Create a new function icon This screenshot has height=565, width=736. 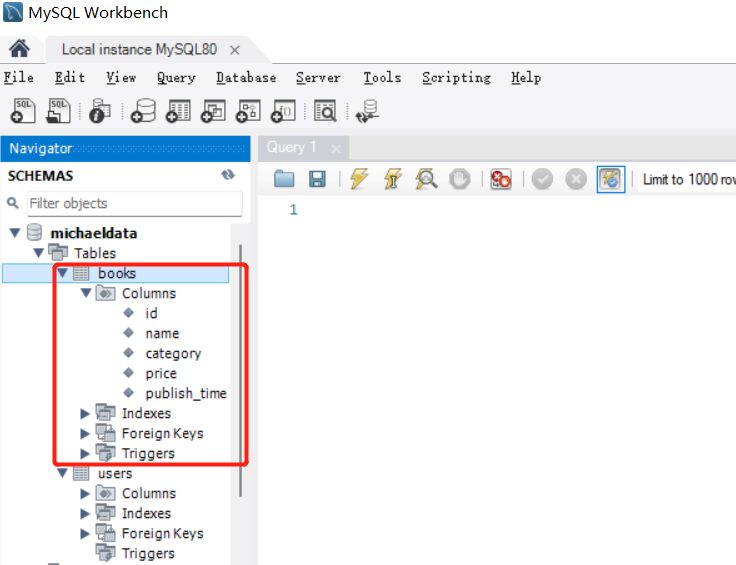(x=283, y=111)
